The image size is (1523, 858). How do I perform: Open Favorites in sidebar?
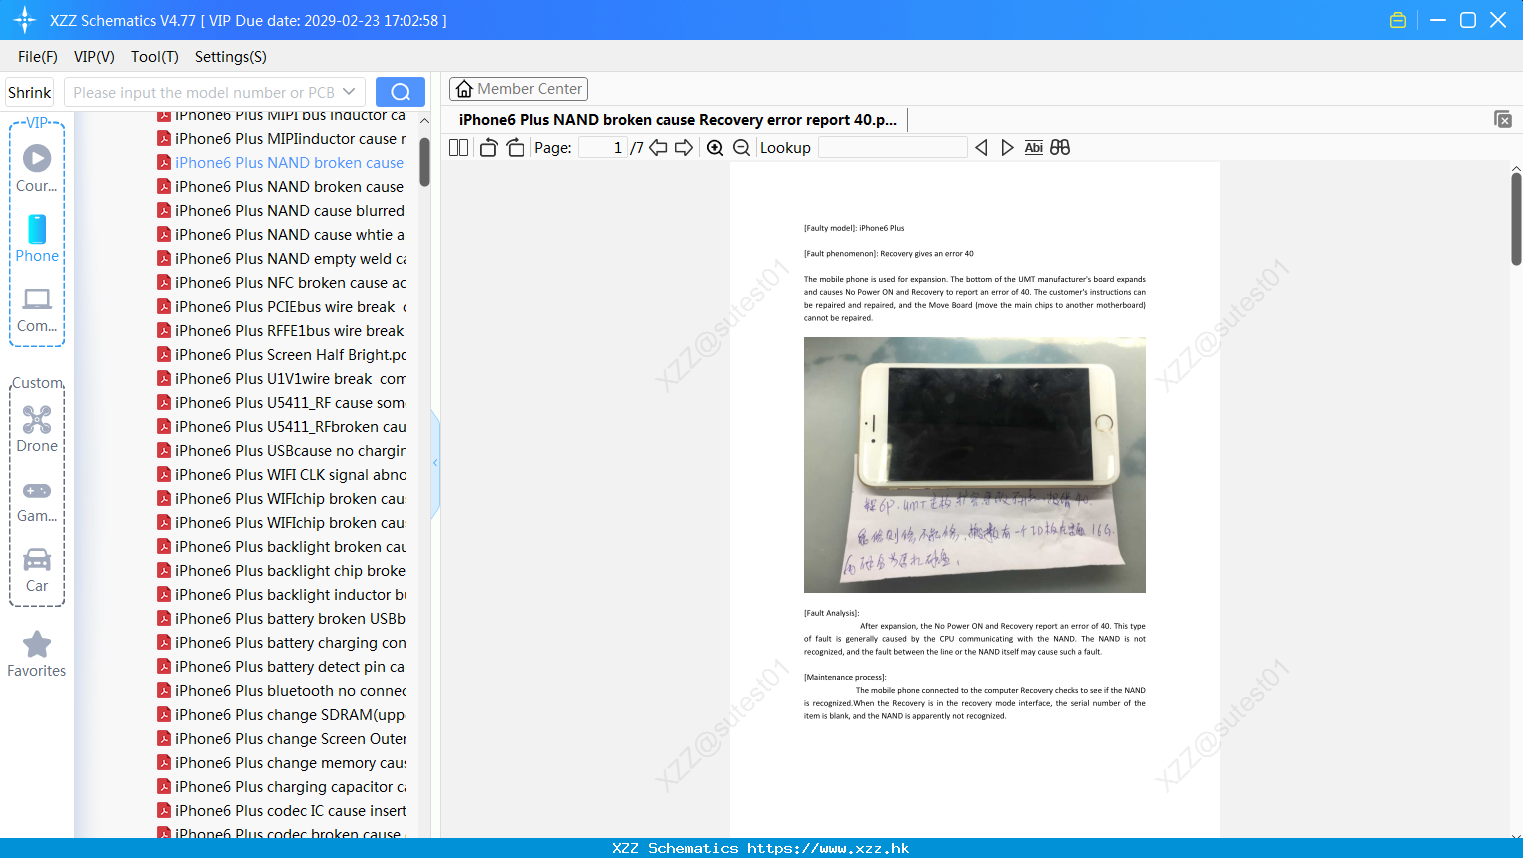(37, 655)
